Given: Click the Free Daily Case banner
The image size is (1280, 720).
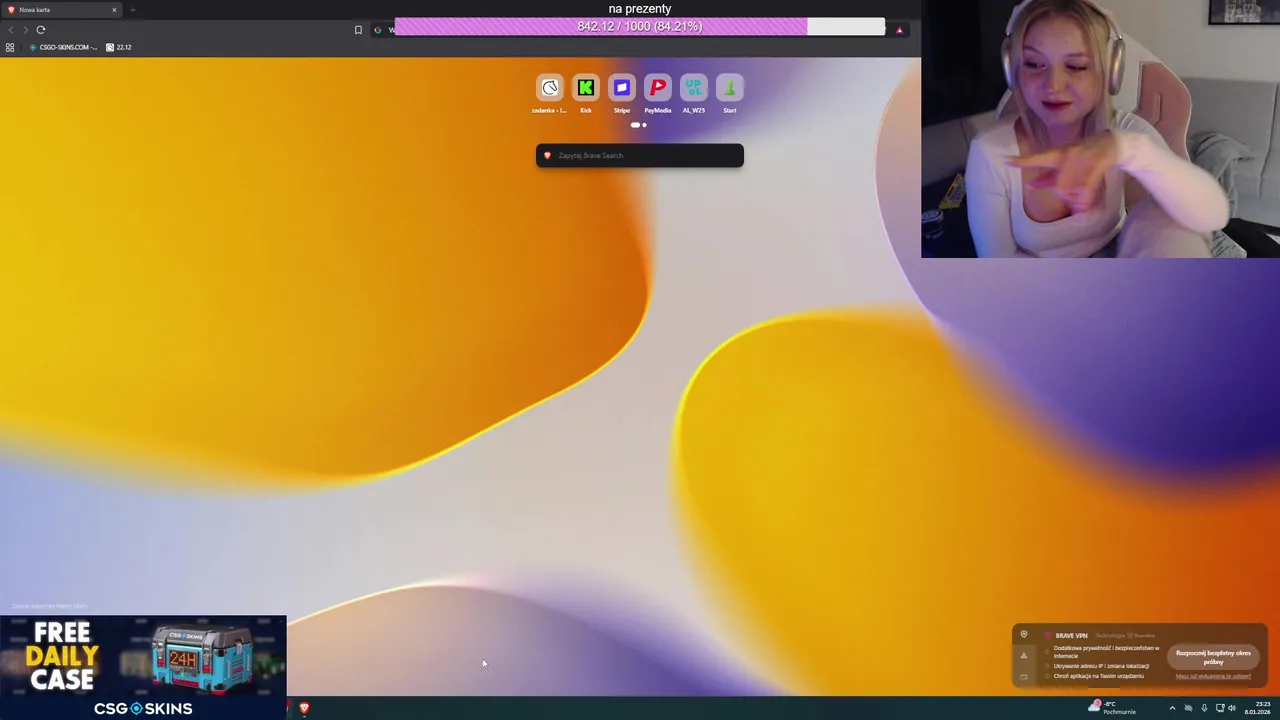Looking at the screenshot, I should (x=143, y=667).
